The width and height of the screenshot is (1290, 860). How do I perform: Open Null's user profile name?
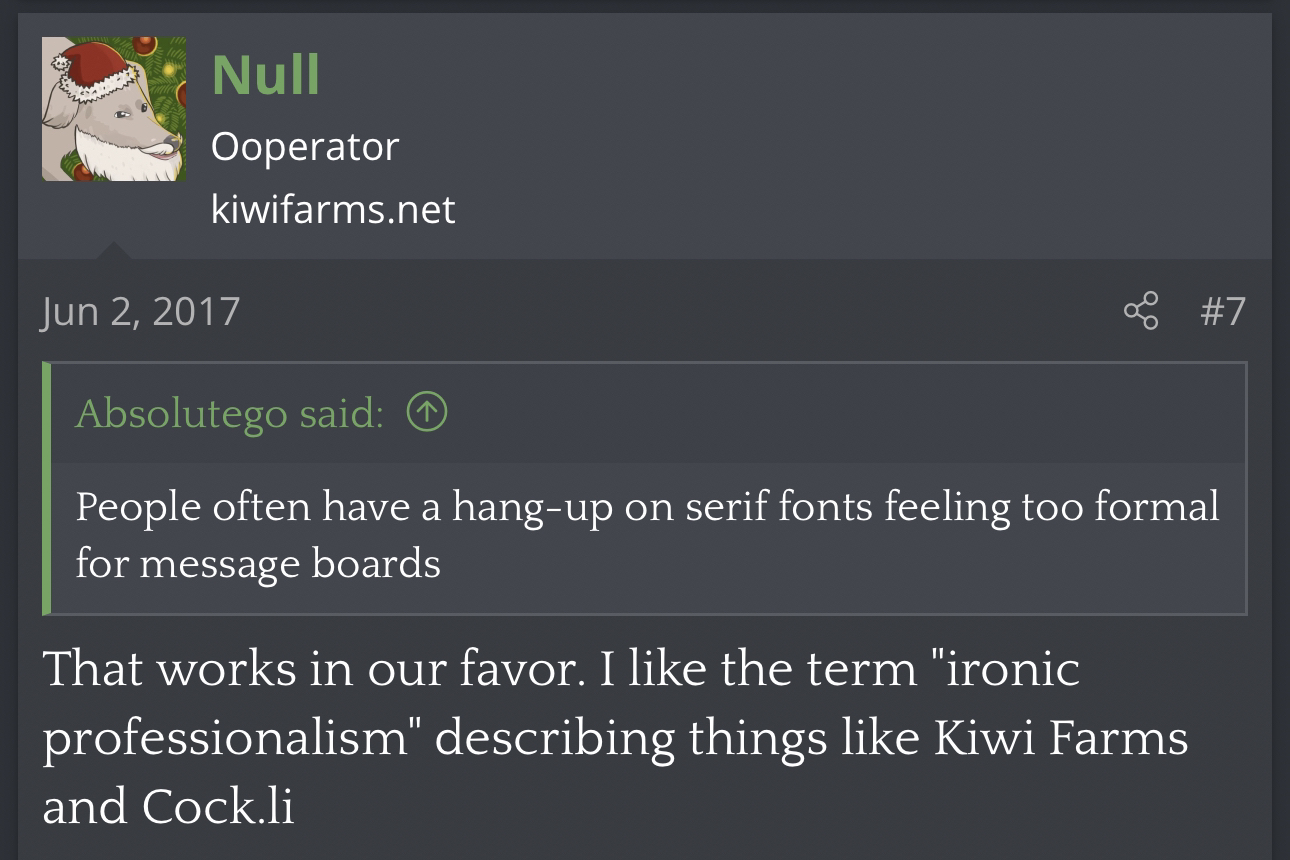pos(266,75)
